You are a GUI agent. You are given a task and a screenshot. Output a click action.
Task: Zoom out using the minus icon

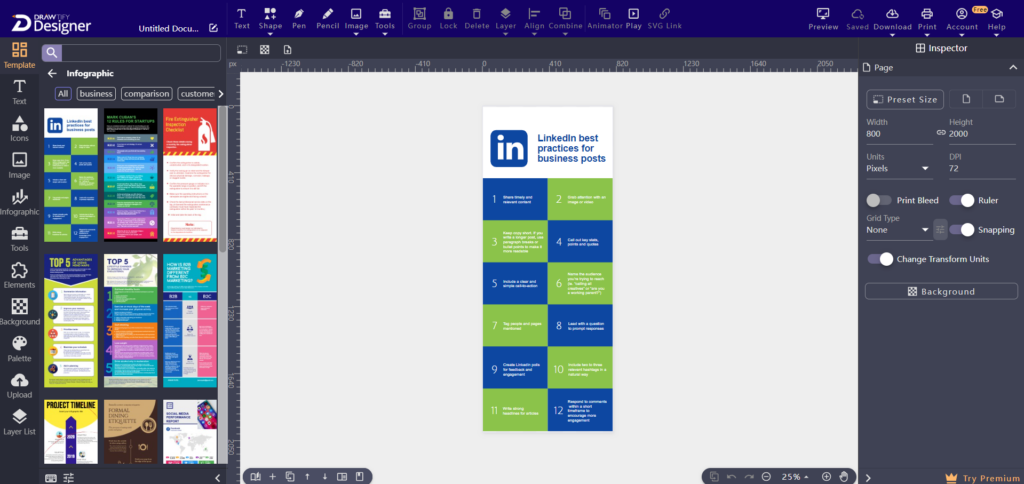(x=766, y=477)
